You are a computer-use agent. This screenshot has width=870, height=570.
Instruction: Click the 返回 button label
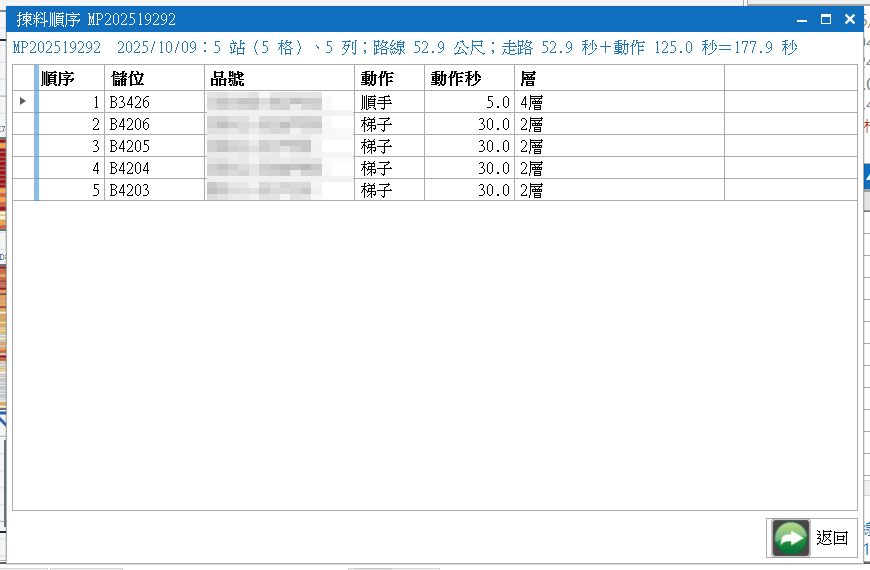pos(832,538)
